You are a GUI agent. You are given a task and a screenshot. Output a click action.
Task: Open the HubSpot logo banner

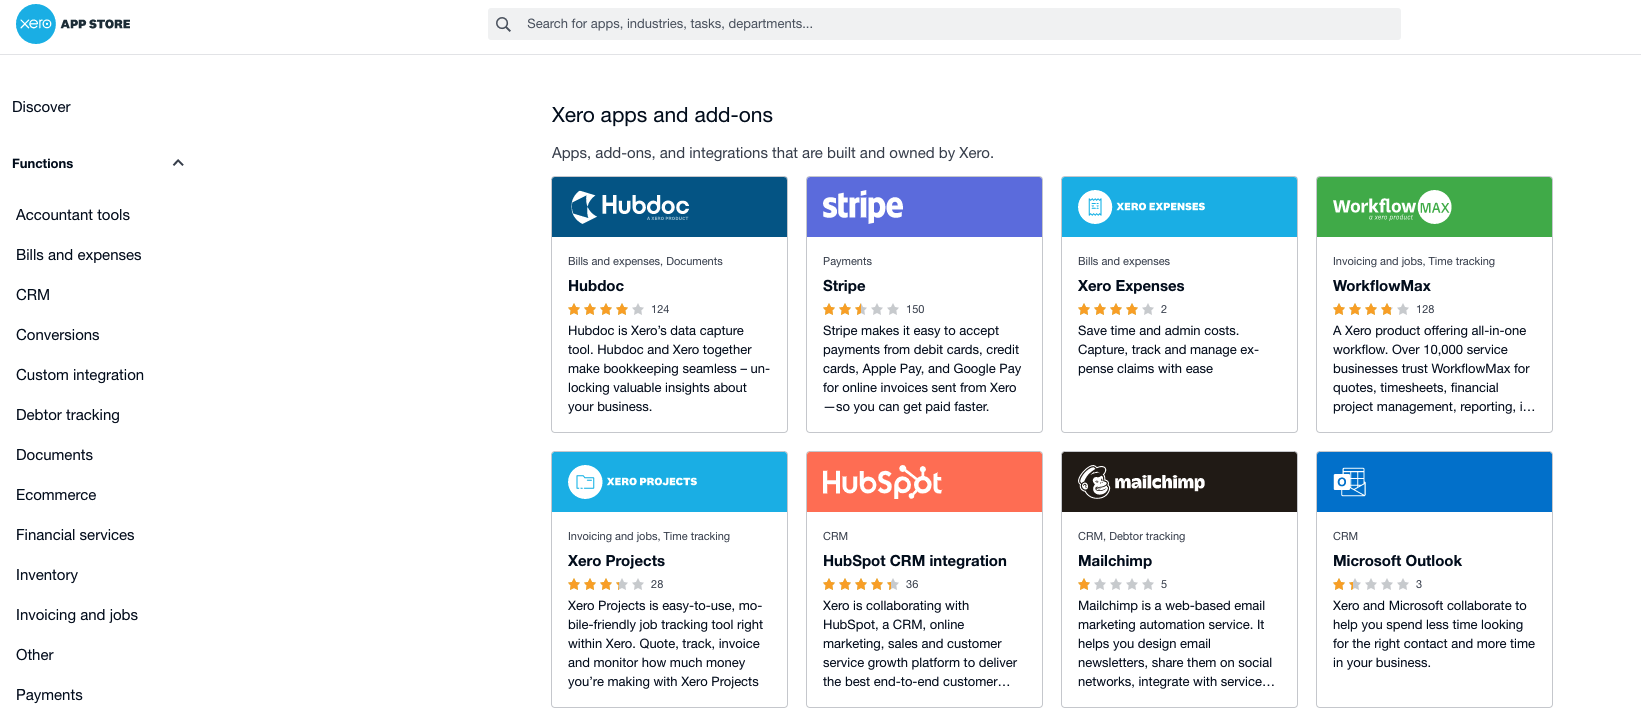point(924,482)
